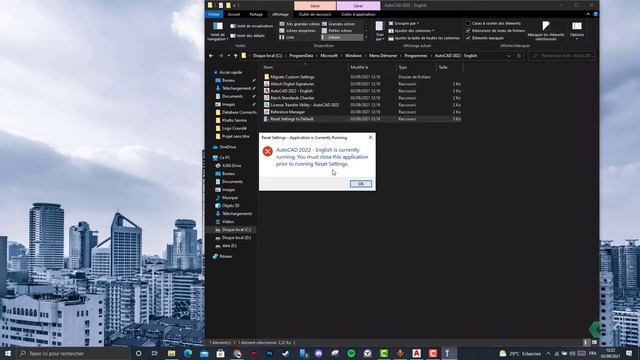Select Disque local (D:) in sidebar
The height and width of the screenshot is (360, 640).
236,238
